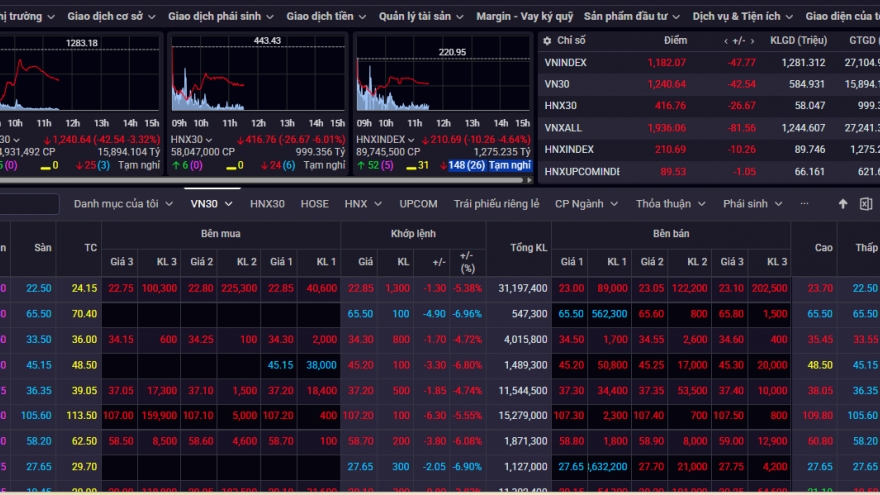Expand the Danh mục của tôi dropdown
The width and height of the screenshot is (880, 495).
[x=124, y=204]
